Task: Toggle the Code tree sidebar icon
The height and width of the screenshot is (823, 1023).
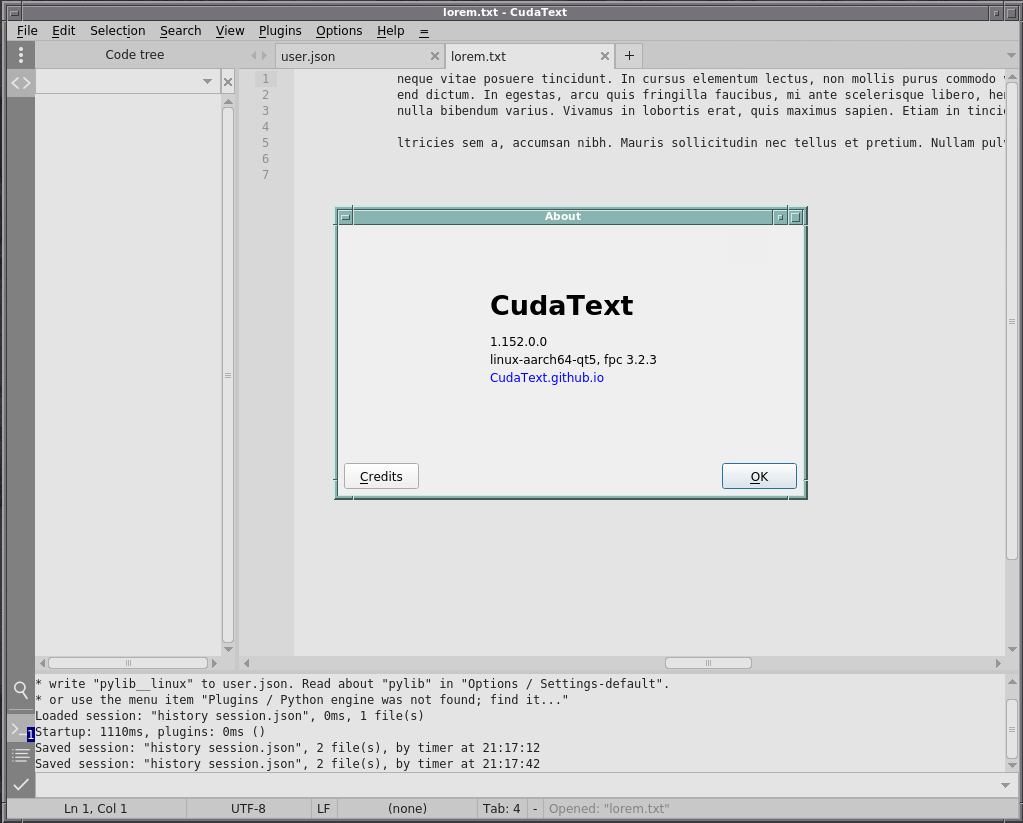Action: 20,83
